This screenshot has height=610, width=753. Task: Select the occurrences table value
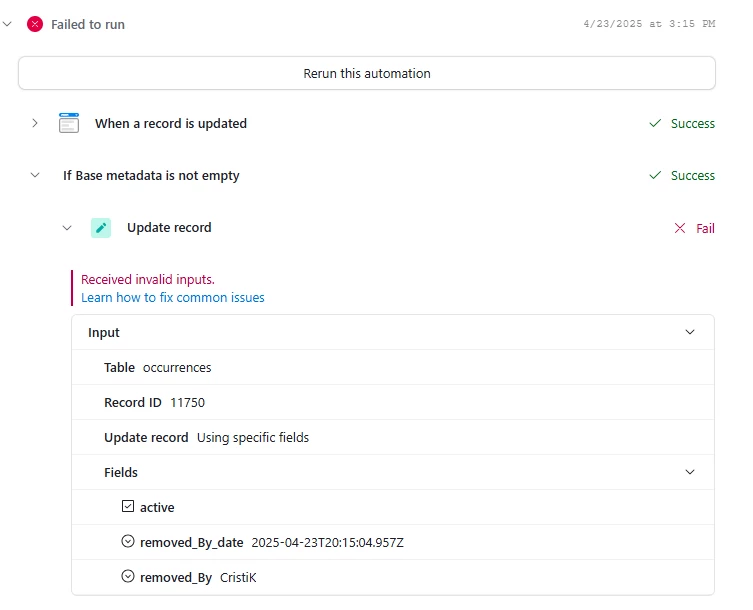(177, 368)
